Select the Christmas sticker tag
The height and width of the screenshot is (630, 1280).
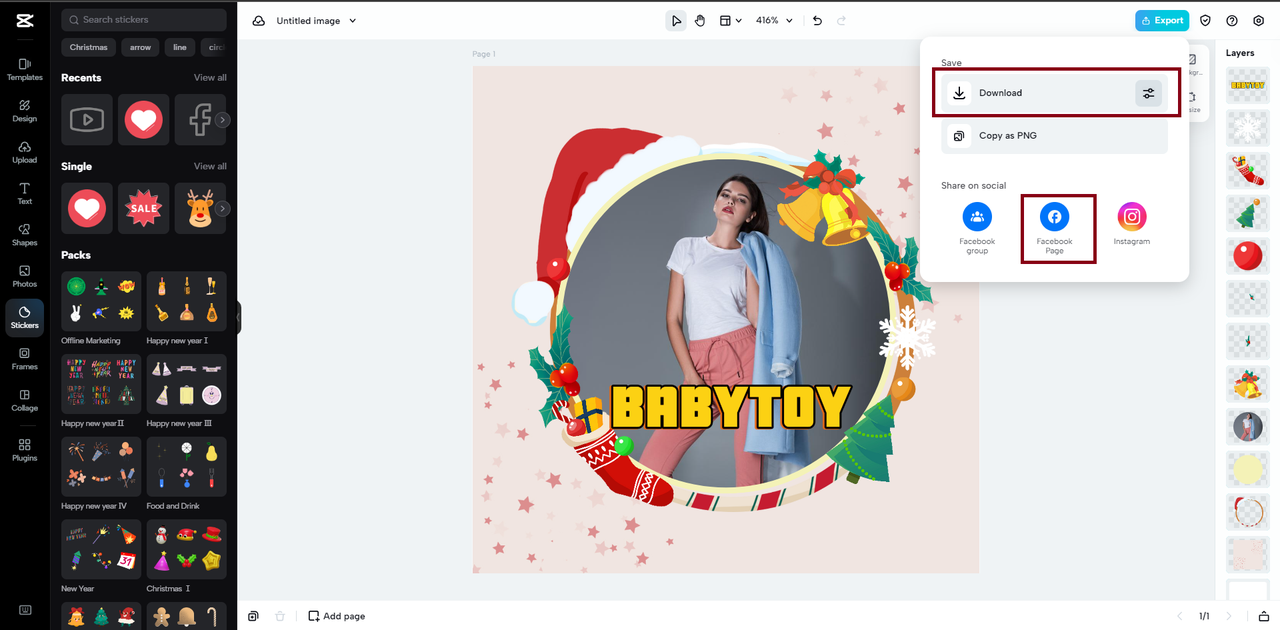point(89,47)
